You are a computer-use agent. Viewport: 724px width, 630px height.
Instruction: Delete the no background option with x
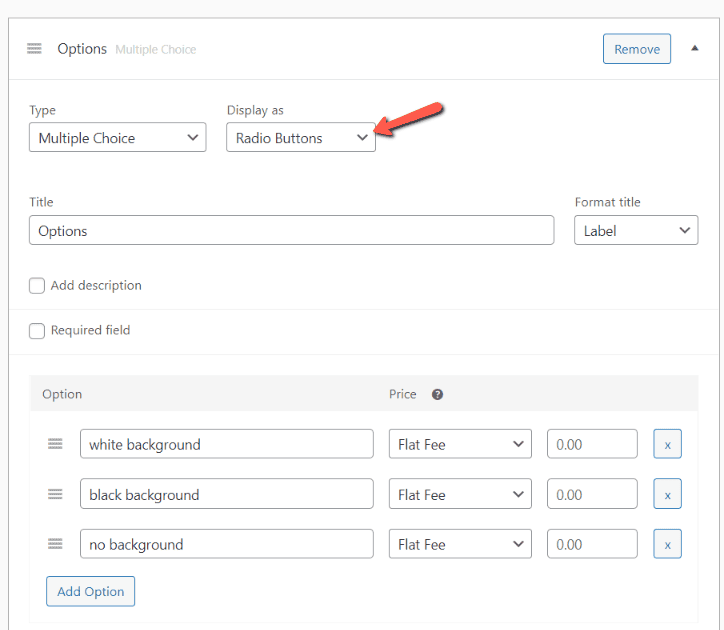coord(667,544)
